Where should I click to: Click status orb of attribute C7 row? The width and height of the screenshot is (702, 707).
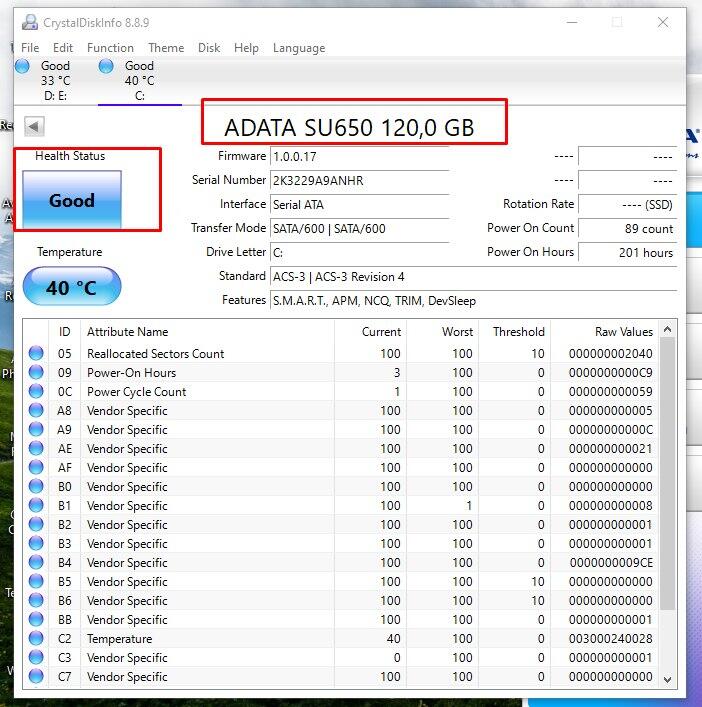click(x=36, y=676)
